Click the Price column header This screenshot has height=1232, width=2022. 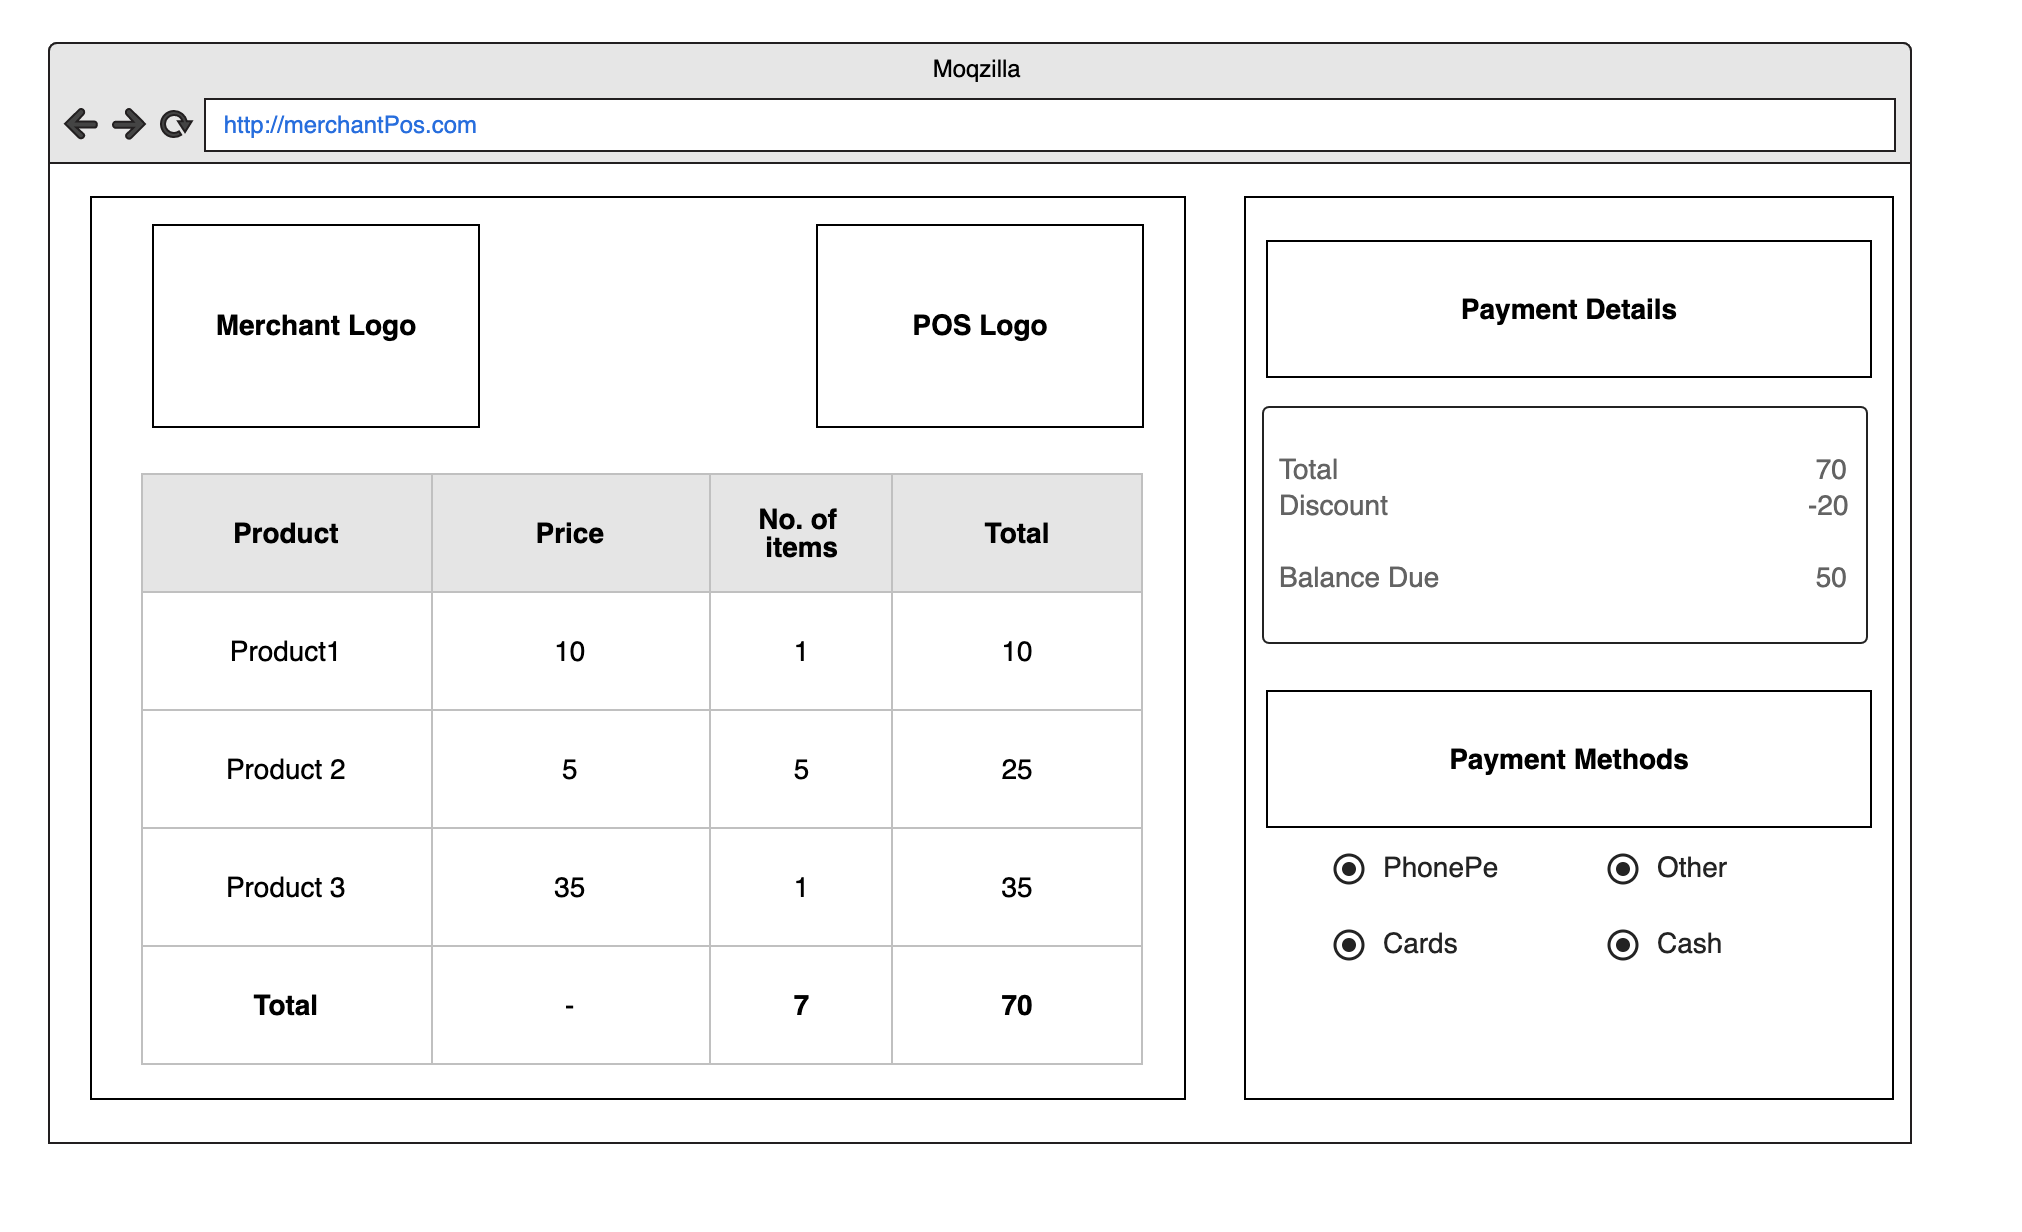coord(570,533)
